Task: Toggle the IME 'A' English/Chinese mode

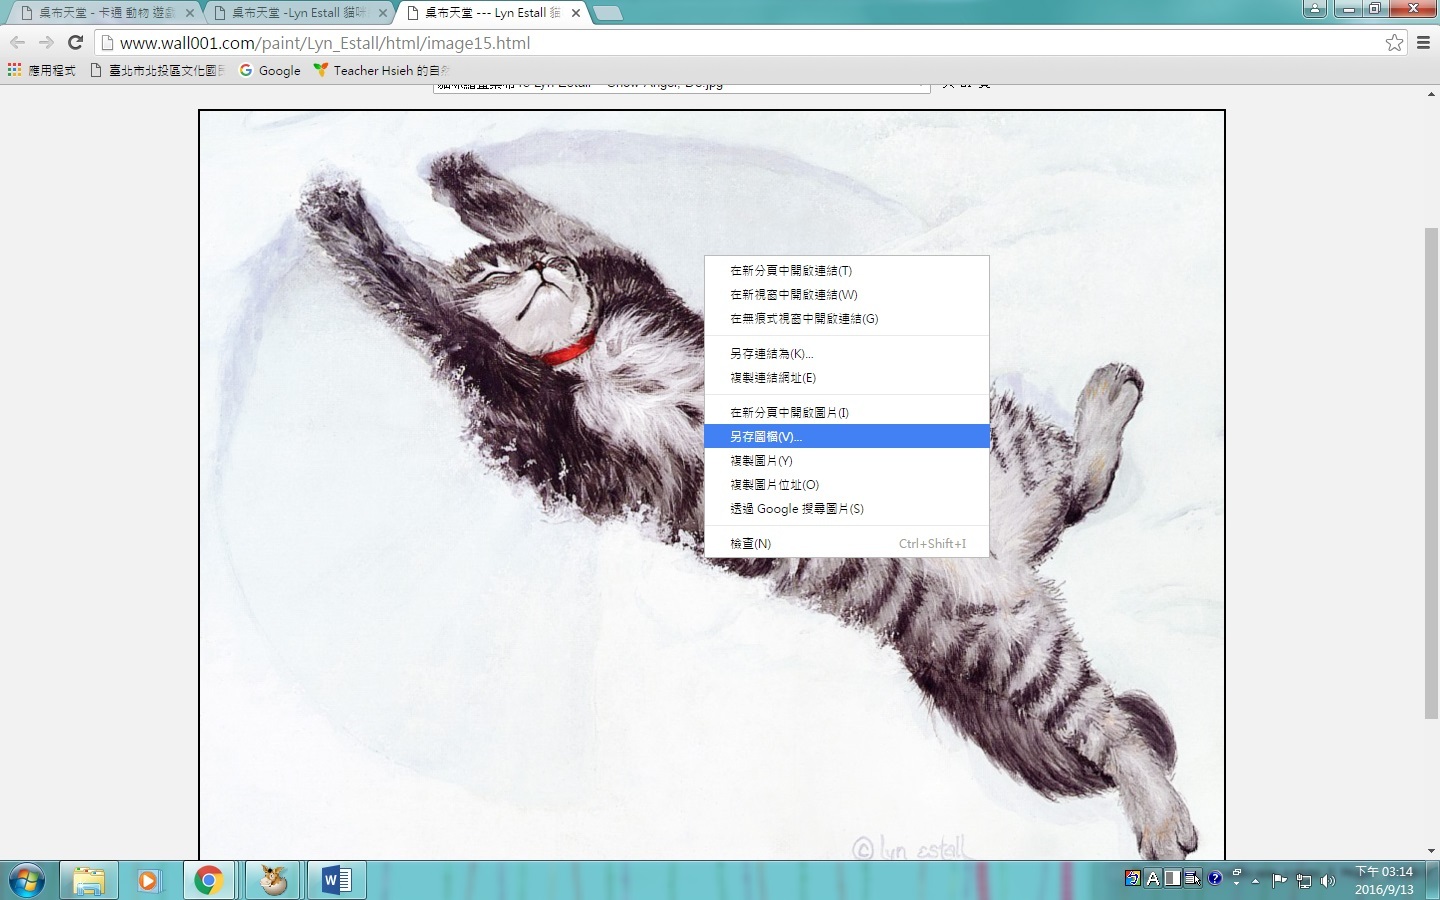Action: (1152, 879)
